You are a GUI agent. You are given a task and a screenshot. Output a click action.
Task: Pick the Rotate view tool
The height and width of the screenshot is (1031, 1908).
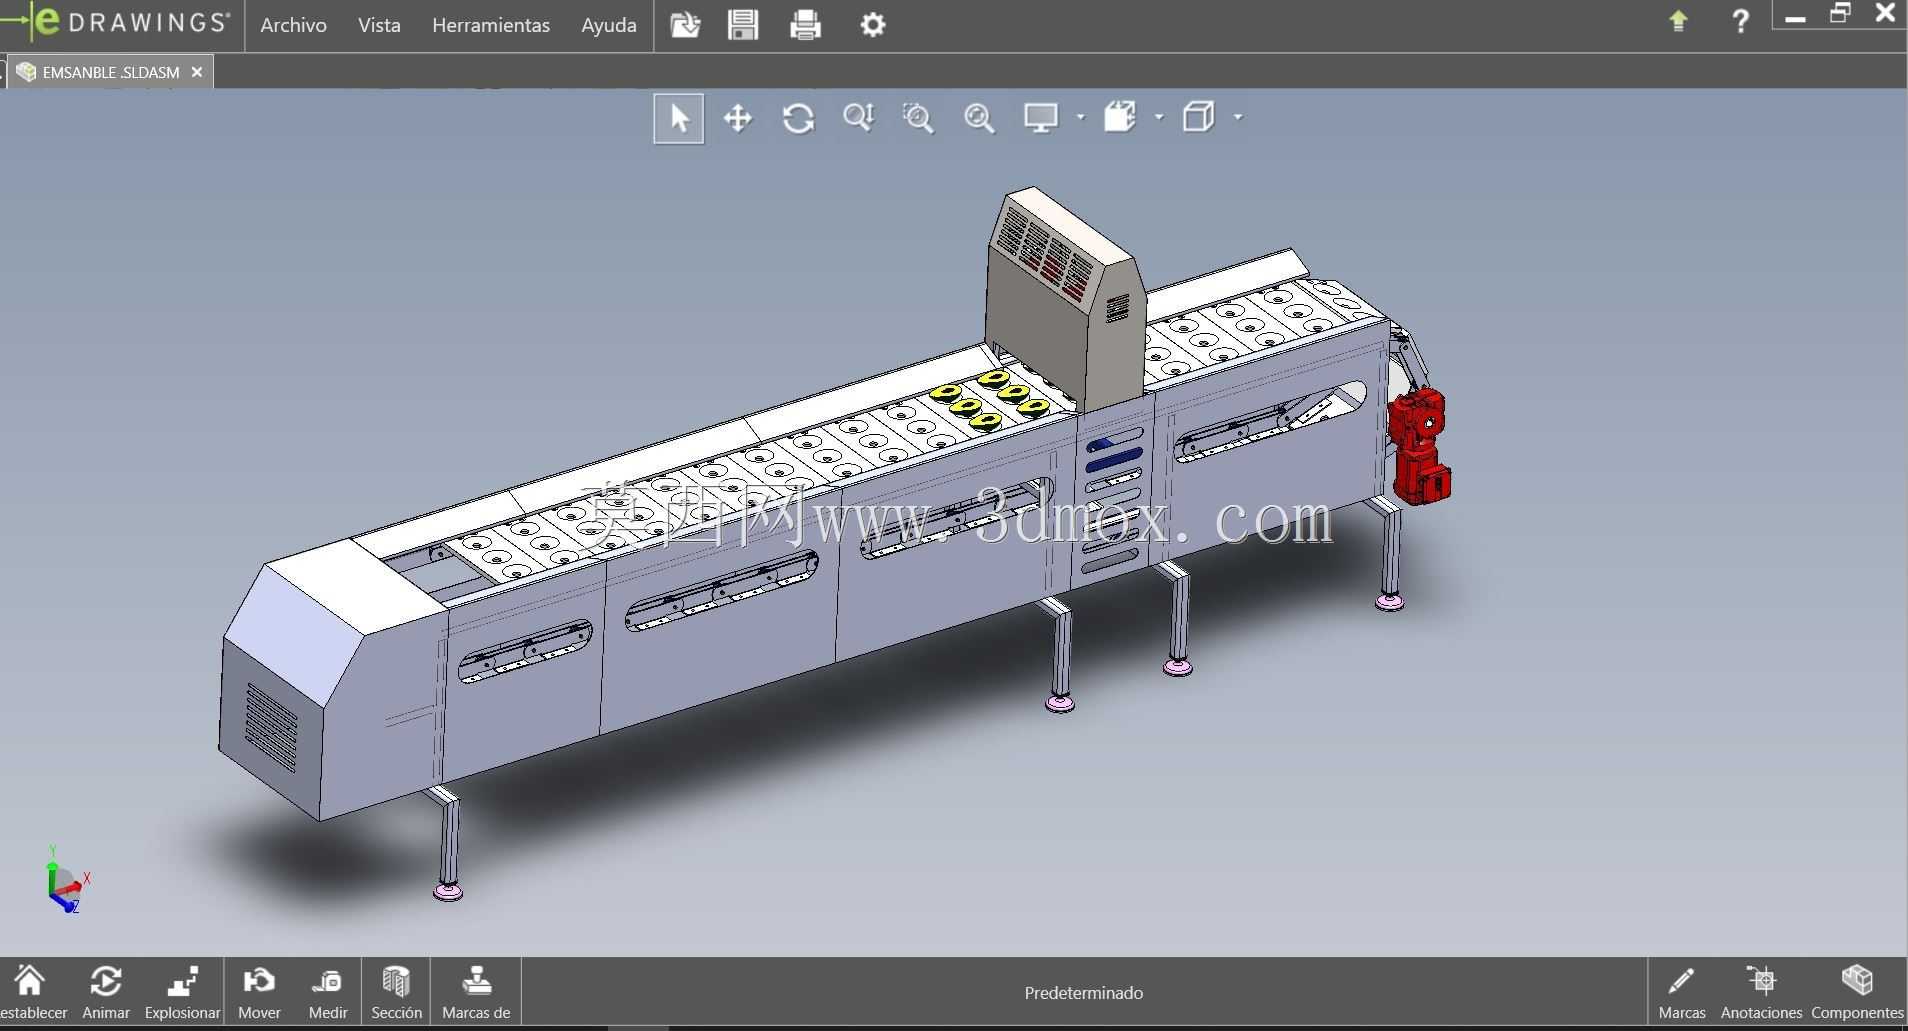click(798, 119)
